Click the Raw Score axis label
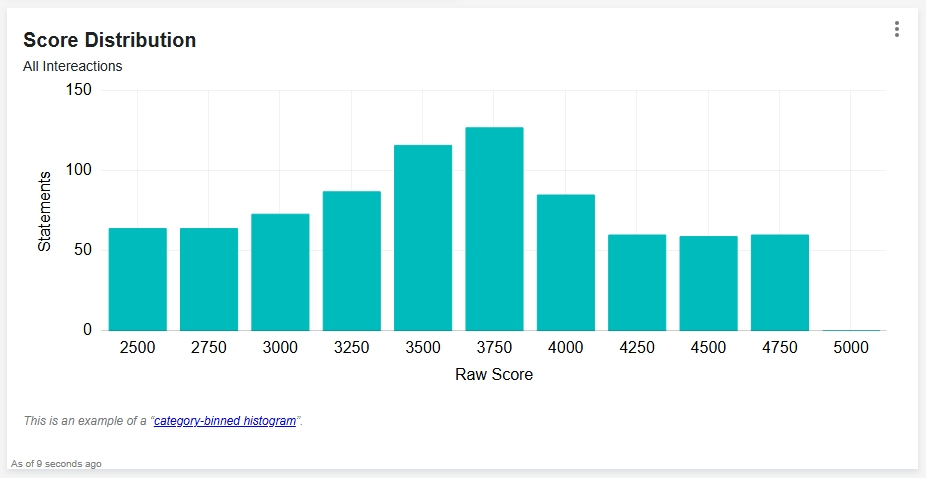The height and width of the screenshot is (478, 926). 494,374
